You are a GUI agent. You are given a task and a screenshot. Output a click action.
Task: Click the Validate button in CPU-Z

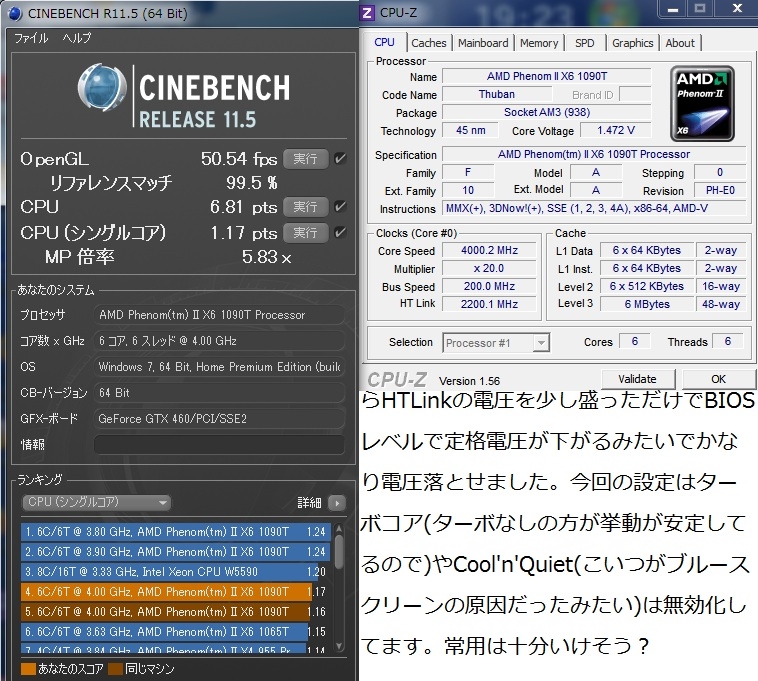638,379
